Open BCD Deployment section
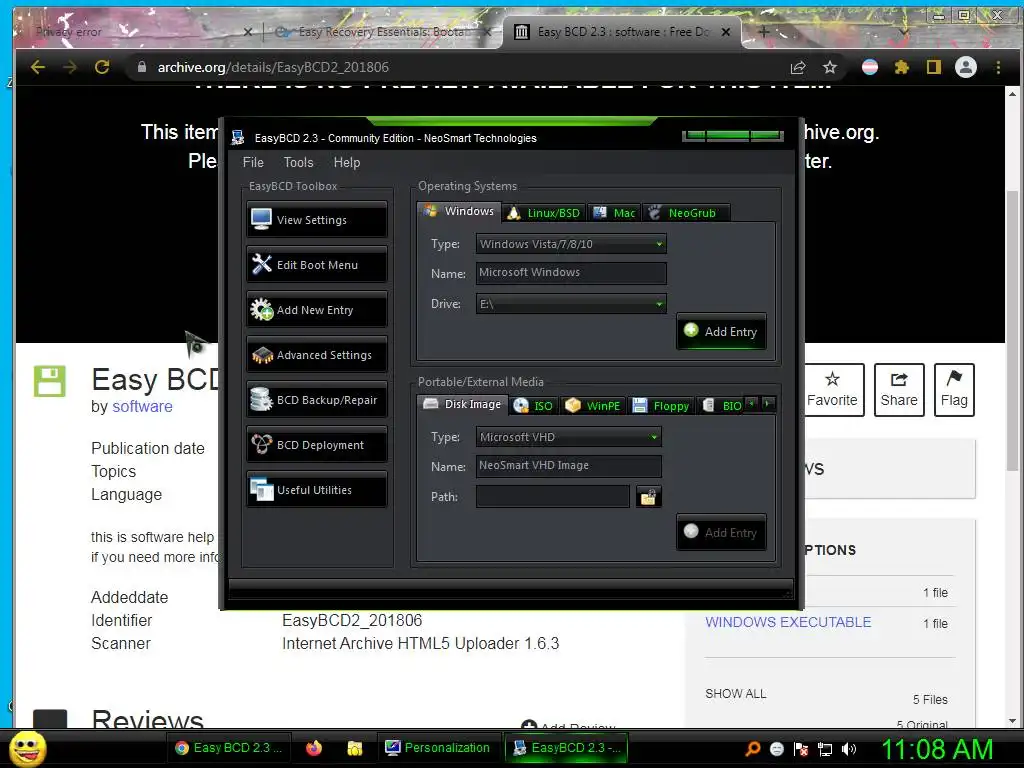Image resolution: width=1024 pixels, height=768 pixels. (x=317, y=445)
